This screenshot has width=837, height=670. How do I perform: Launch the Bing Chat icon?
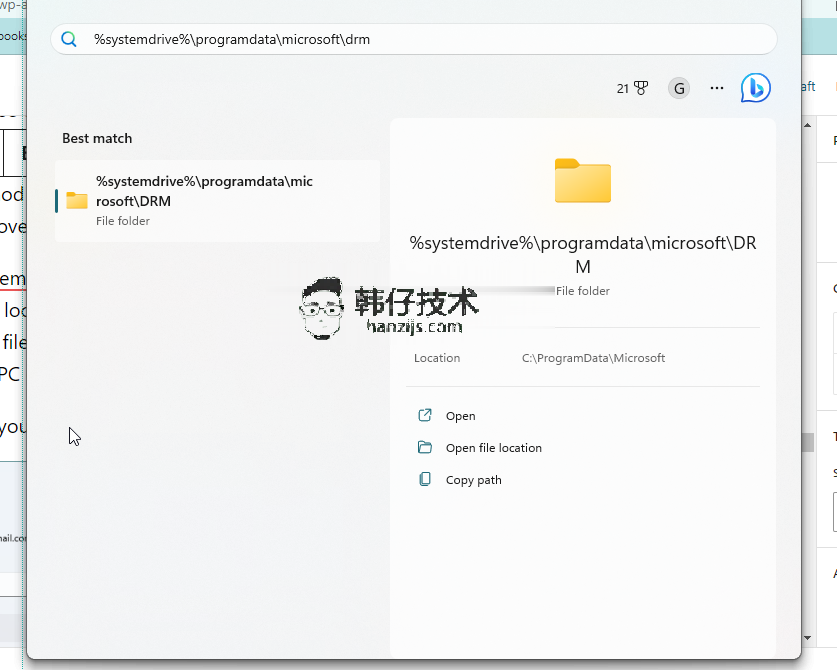[755, 88]
